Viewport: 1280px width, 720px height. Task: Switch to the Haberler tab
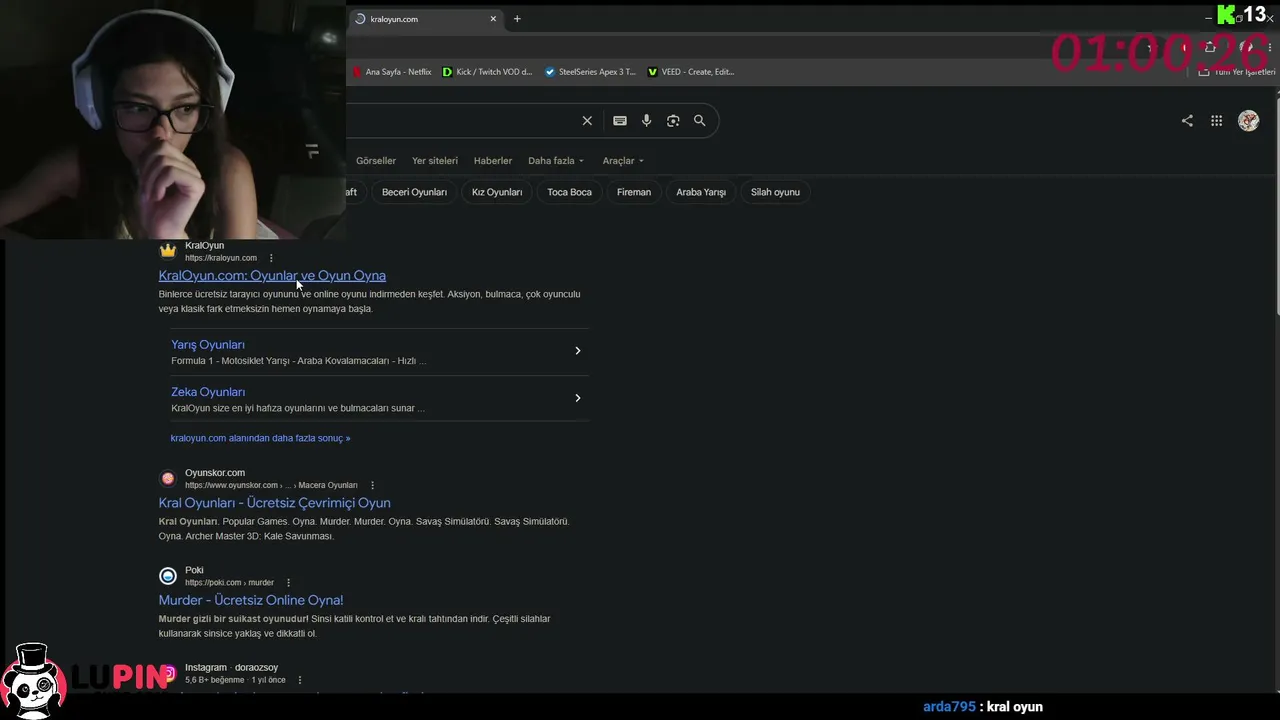click(493, 161)
